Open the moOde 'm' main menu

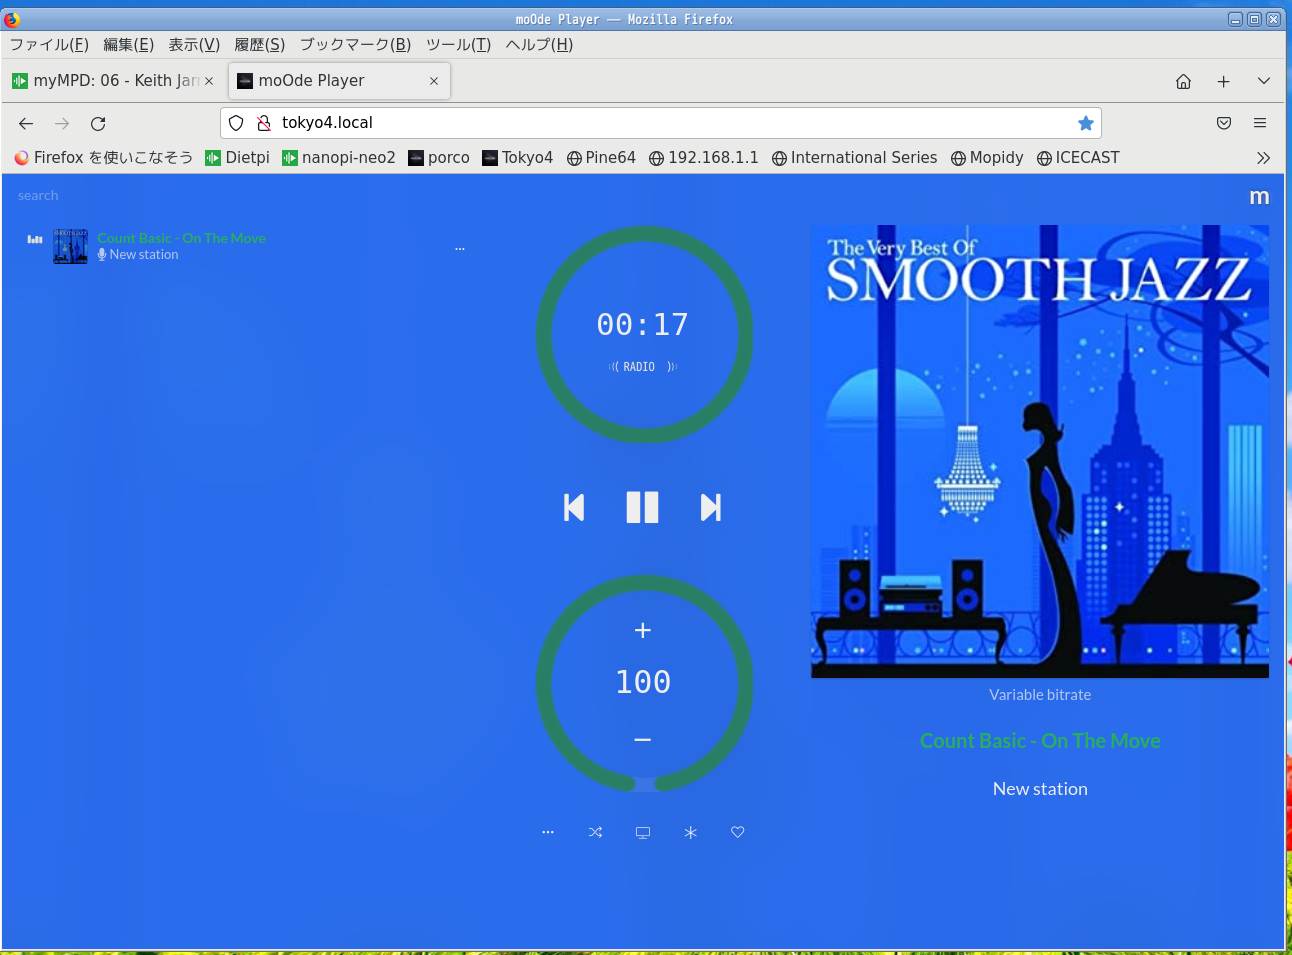1259,197
